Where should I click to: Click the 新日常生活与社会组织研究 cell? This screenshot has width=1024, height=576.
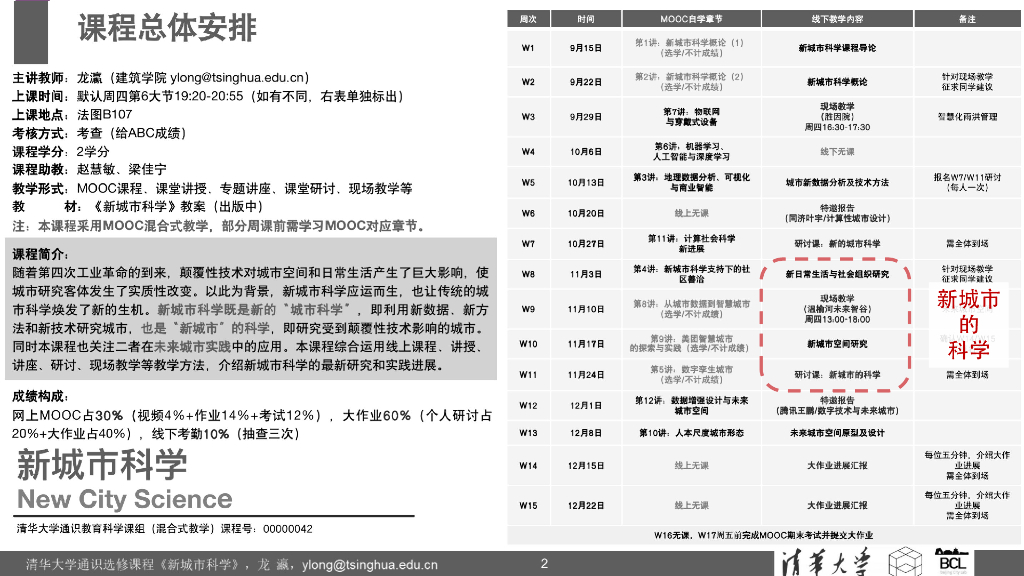[837, 274]
